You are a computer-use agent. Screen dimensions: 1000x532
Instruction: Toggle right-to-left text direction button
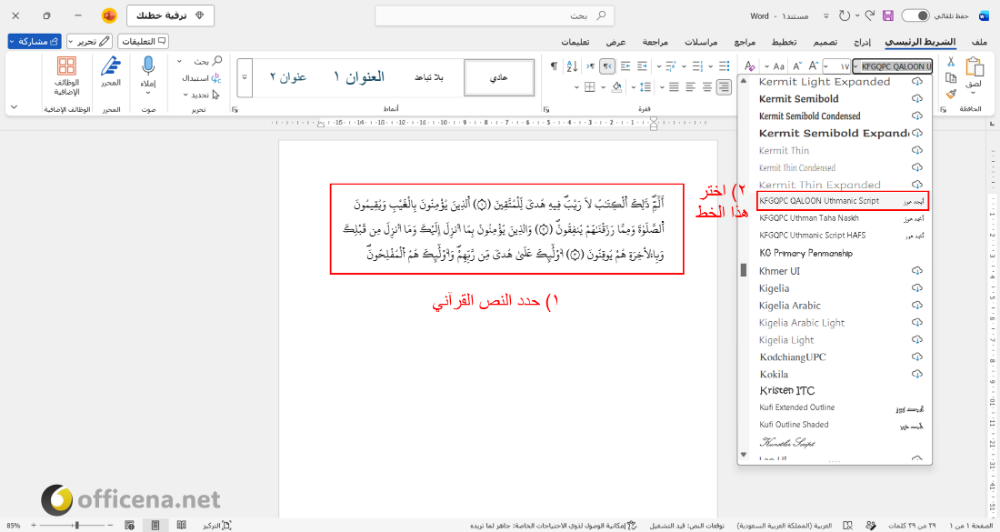tap(607, 66)
